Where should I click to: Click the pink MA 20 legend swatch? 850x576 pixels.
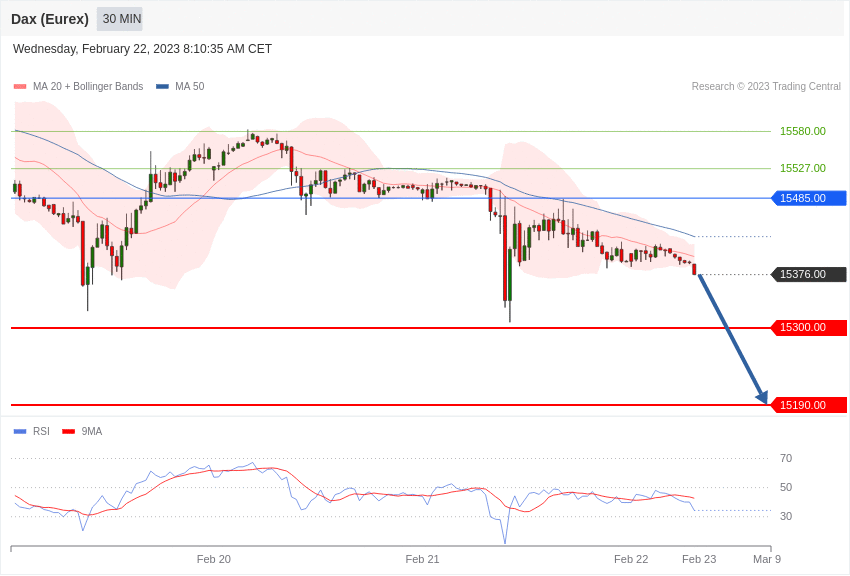point(20,87)
